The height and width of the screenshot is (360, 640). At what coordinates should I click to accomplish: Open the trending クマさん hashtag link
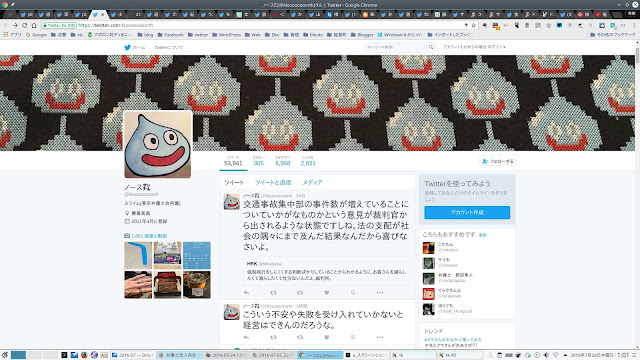[453, 340]
